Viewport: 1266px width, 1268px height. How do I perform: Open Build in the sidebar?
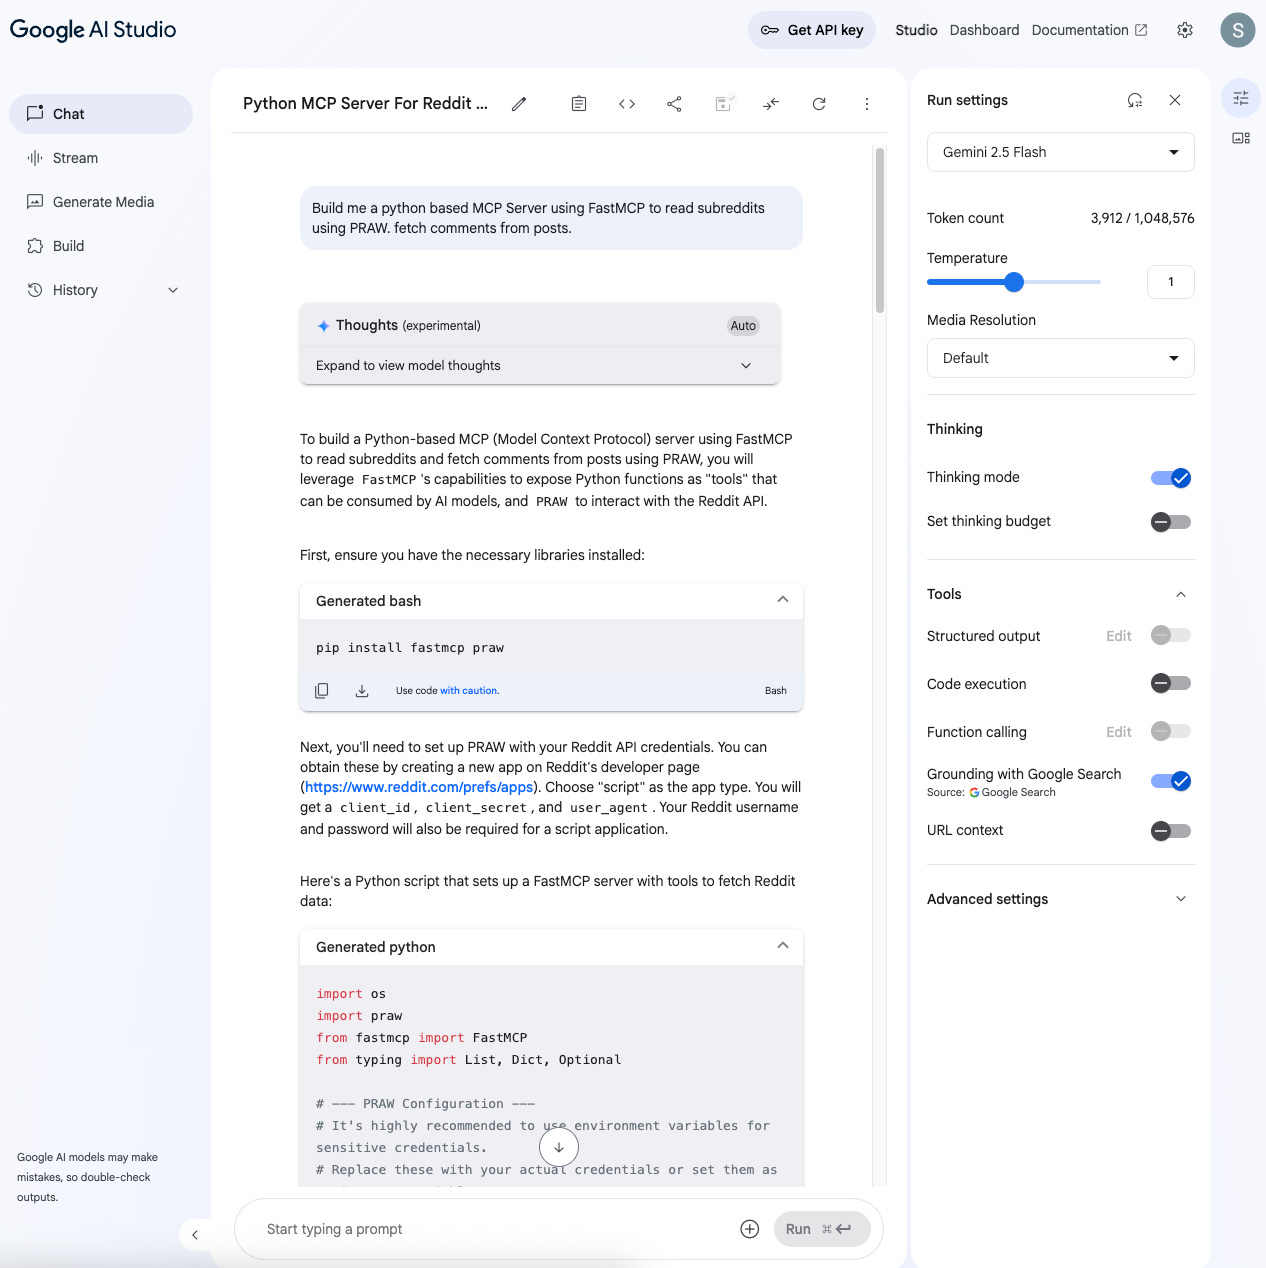[x=101, y=246]
